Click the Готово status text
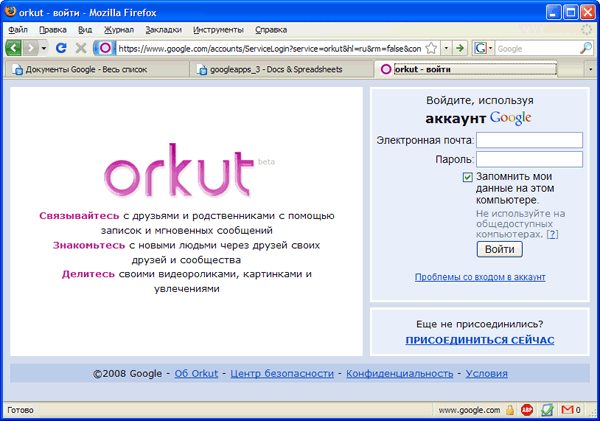Viewport: 600px width, 421px height. pyautogui.click(x=20, y=410)
